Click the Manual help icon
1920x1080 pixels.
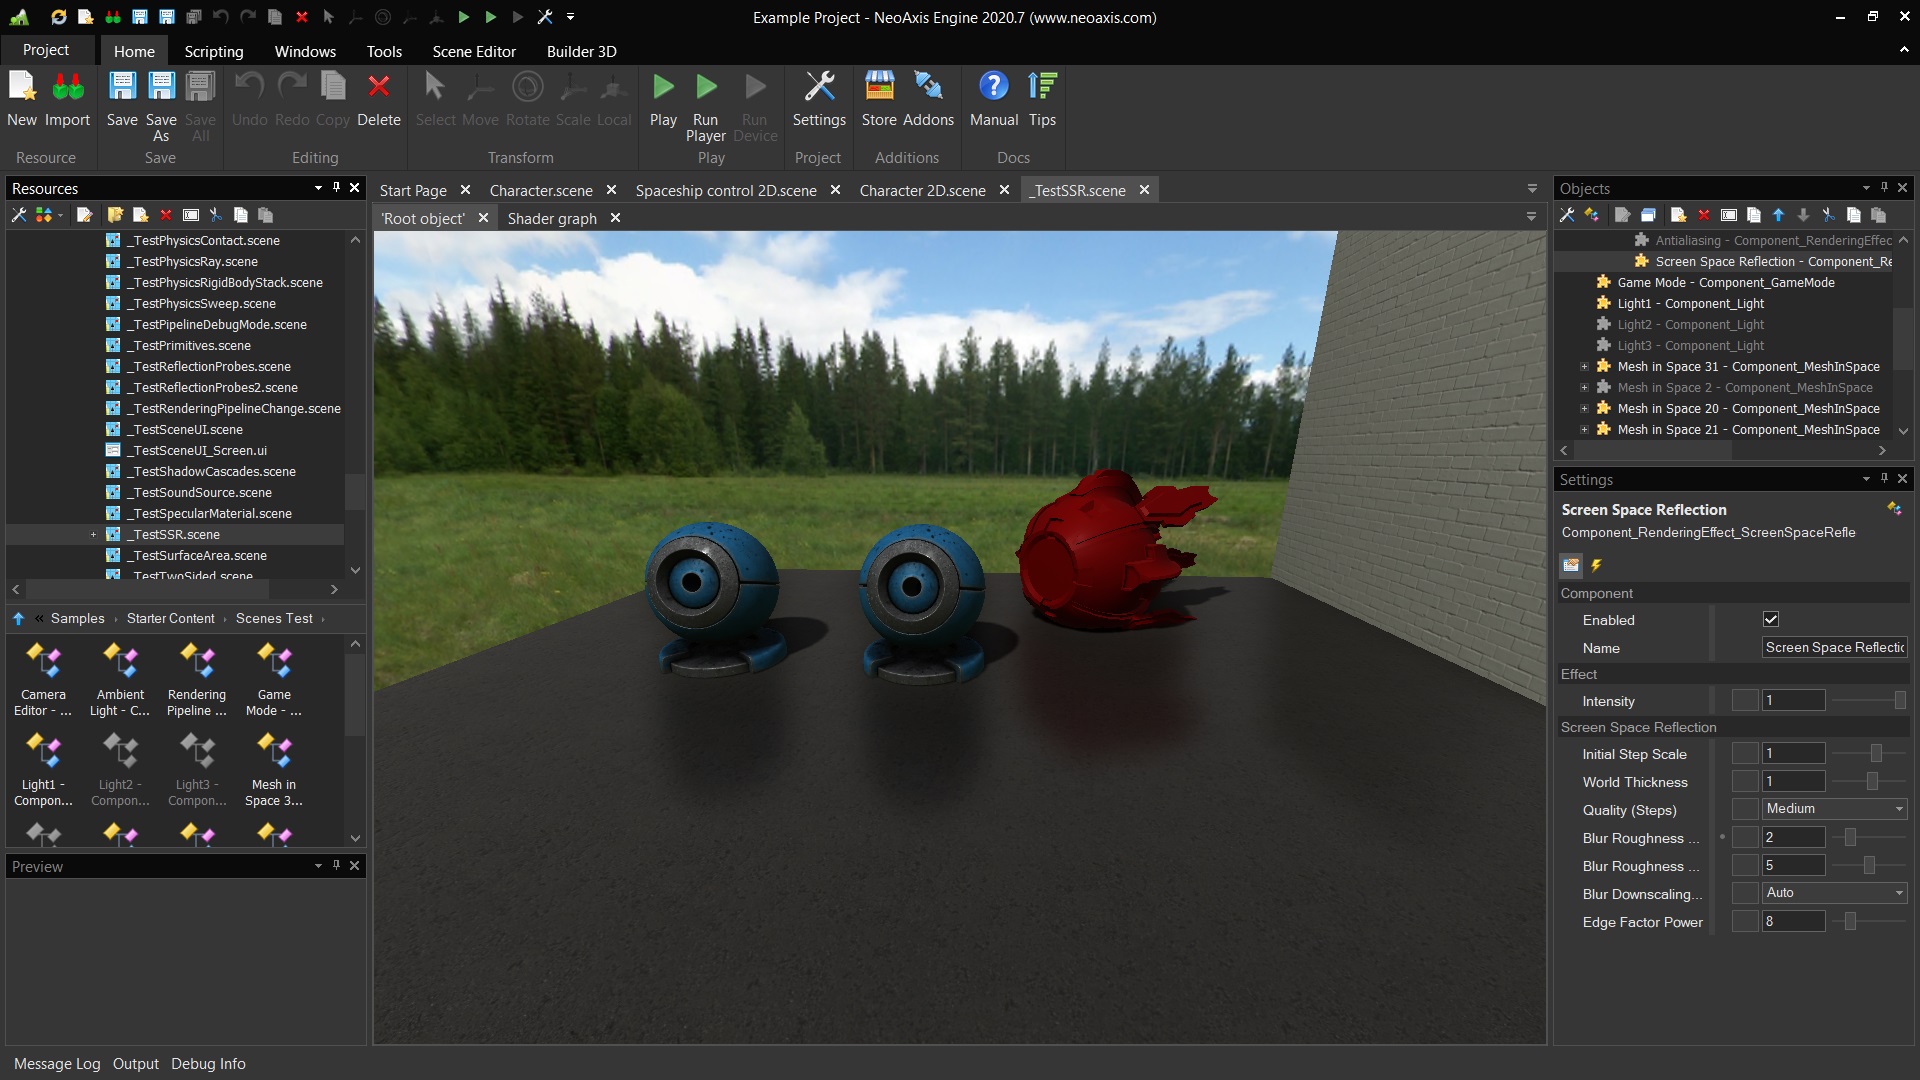993,99
